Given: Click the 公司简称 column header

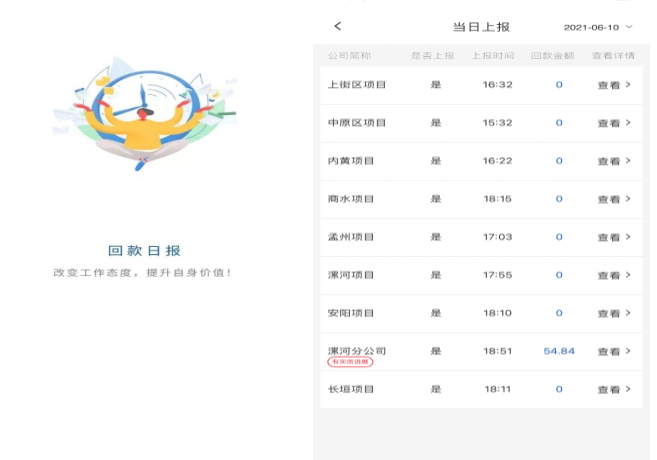Looking at the screenshot, I should click(x=349, y=55).
